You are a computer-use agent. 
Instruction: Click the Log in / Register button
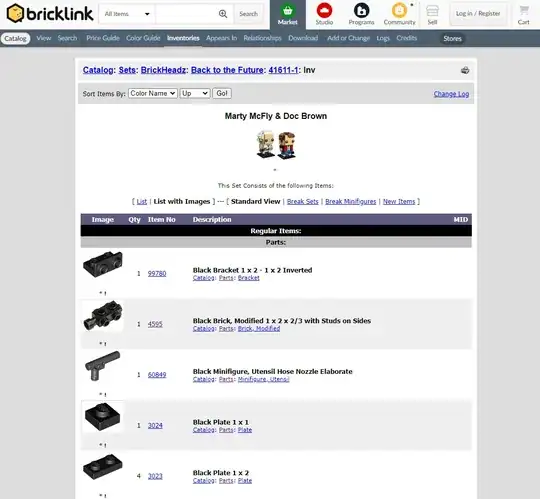pos(478,14)
